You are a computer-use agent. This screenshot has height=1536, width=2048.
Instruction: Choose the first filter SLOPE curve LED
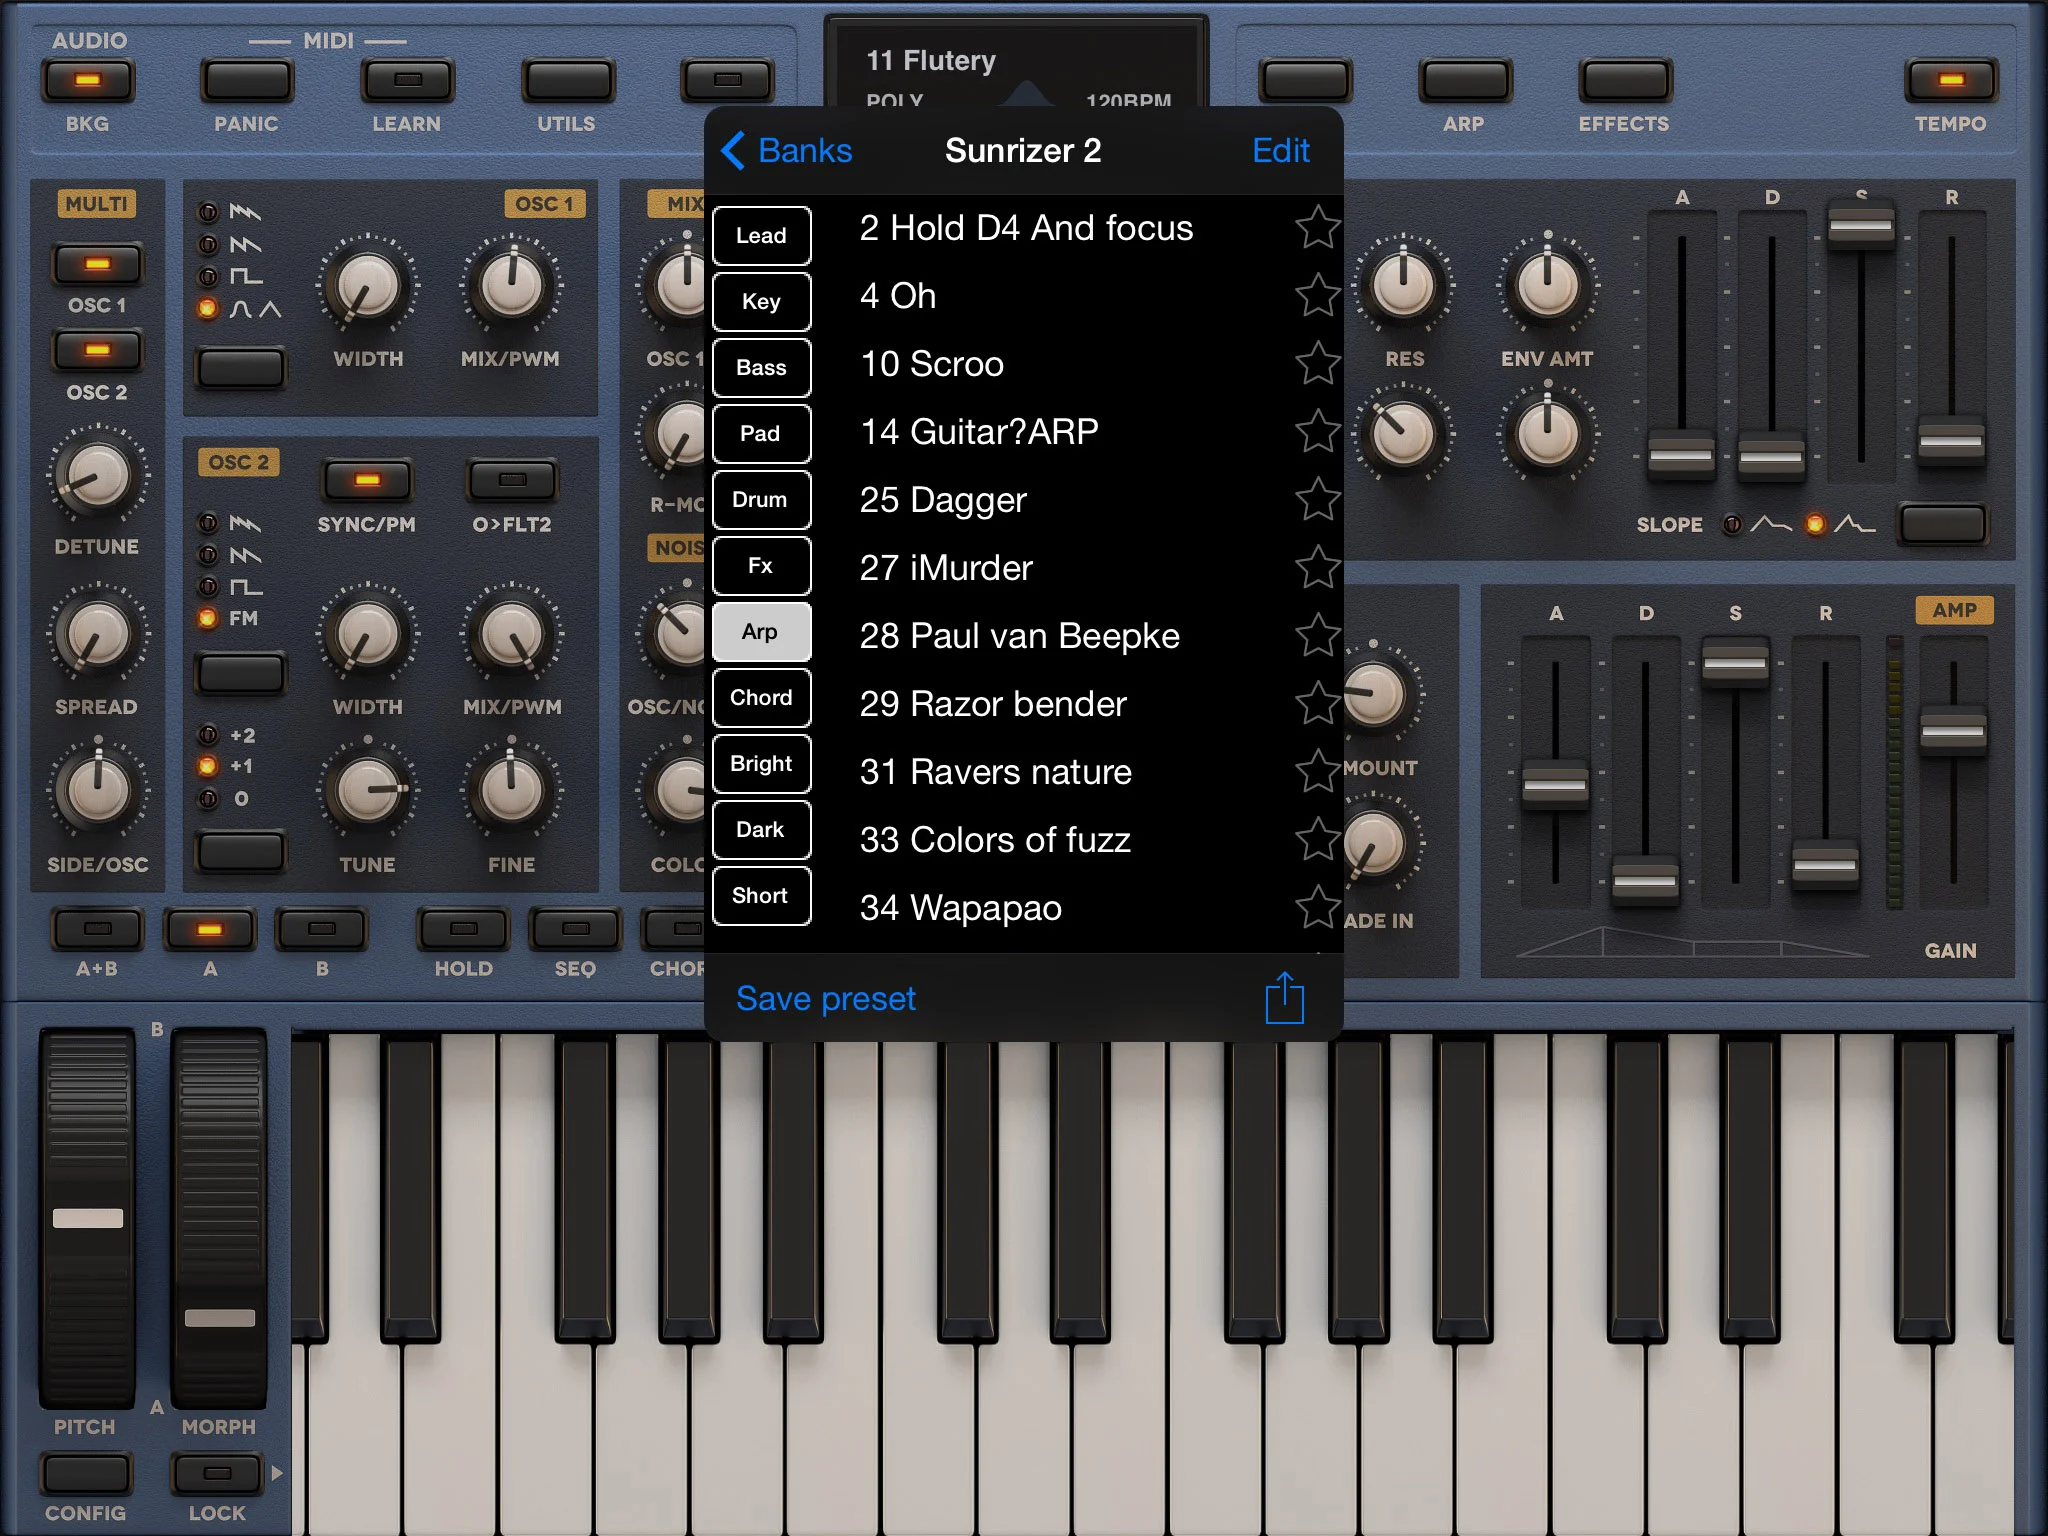tap(1733, 524)
